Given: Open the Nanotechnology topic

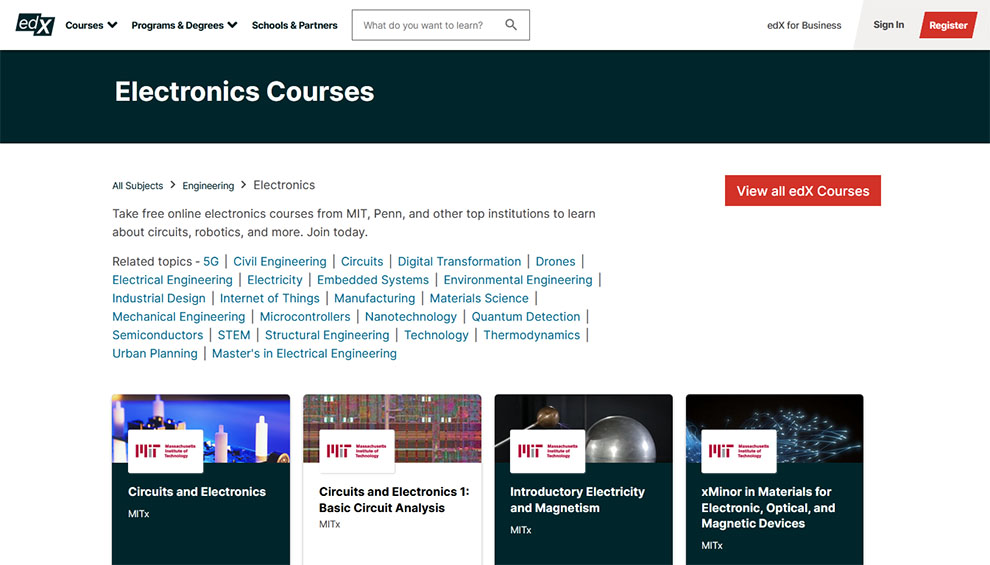Looking at the screenshot, I should point(410,316).
